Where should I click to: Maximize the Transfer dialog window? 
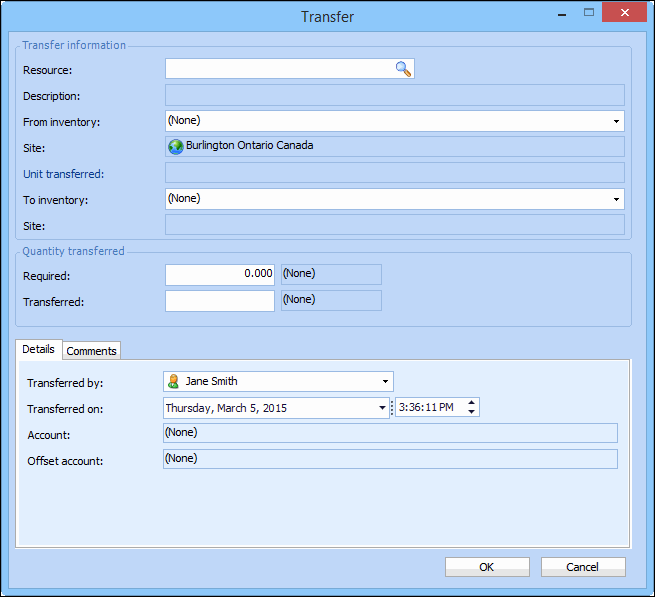[x=589, y=13]
